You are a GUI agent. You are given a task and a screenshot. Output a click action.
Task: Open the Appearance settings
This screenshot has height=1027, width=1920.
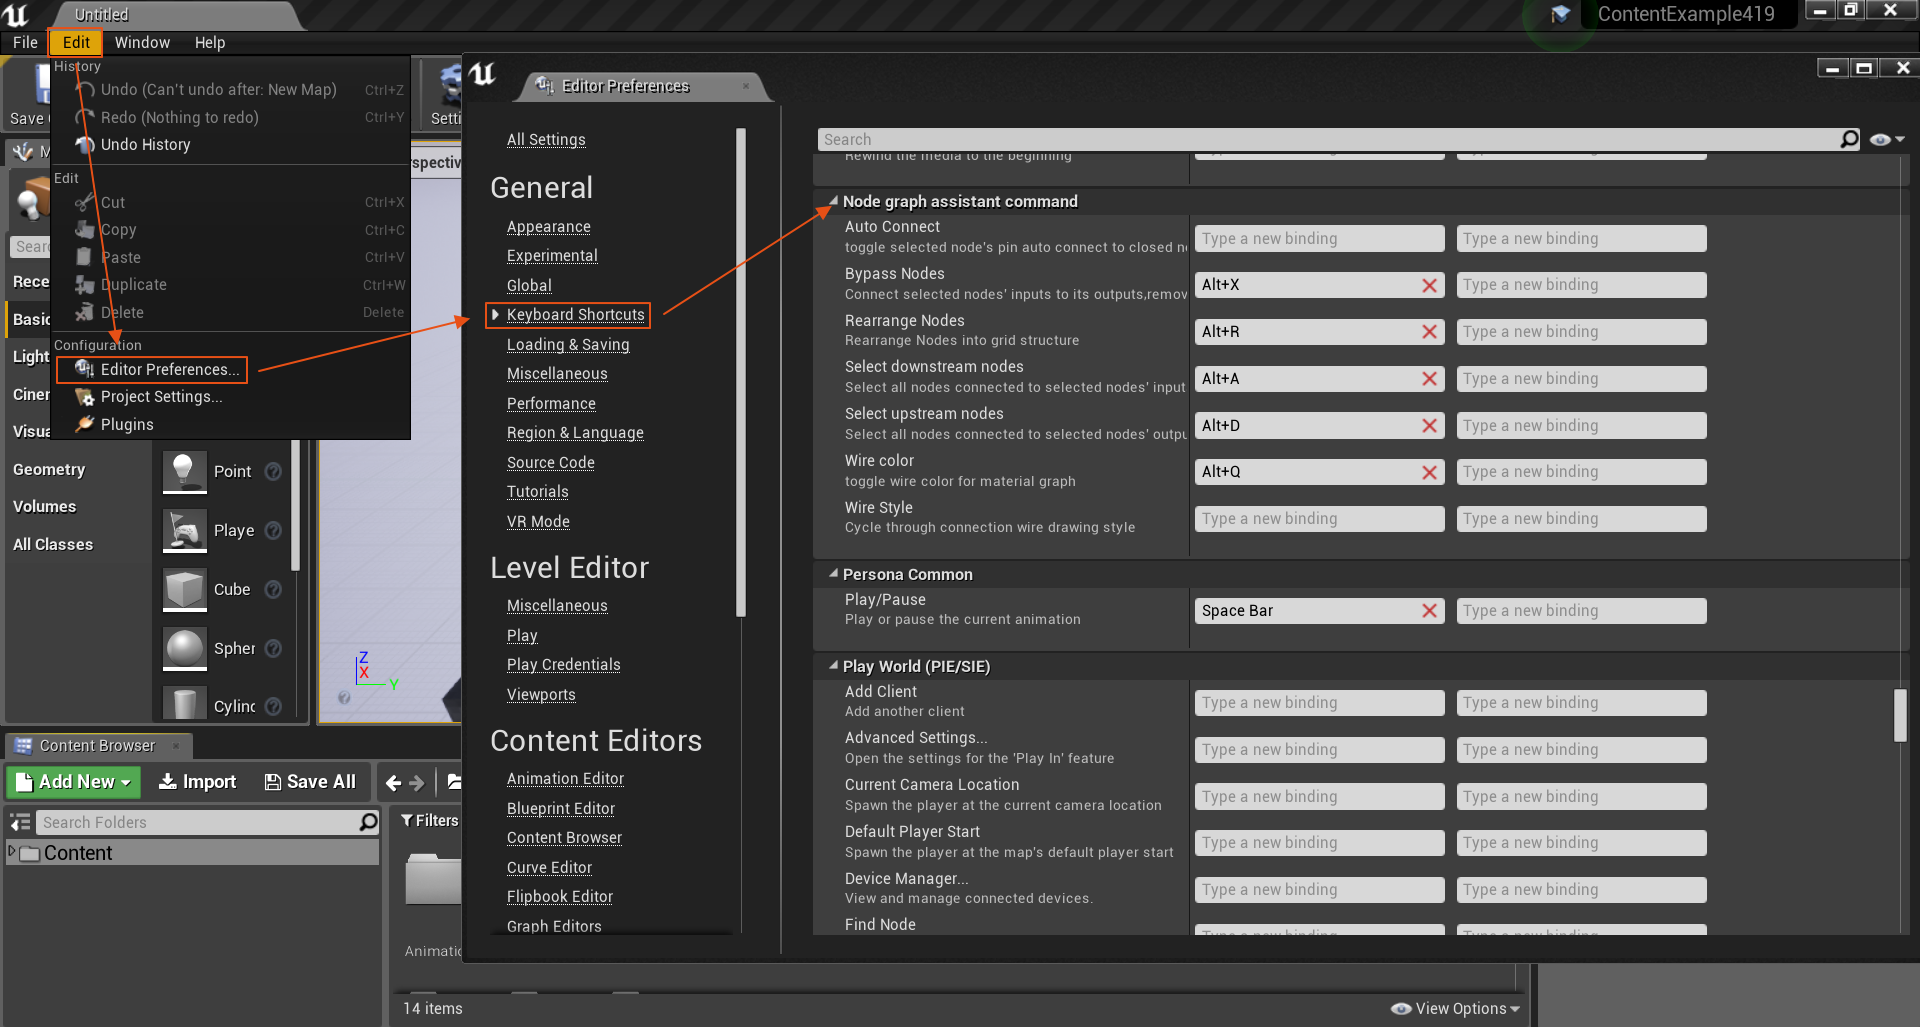pyautogui.click(x=548, y=227)
